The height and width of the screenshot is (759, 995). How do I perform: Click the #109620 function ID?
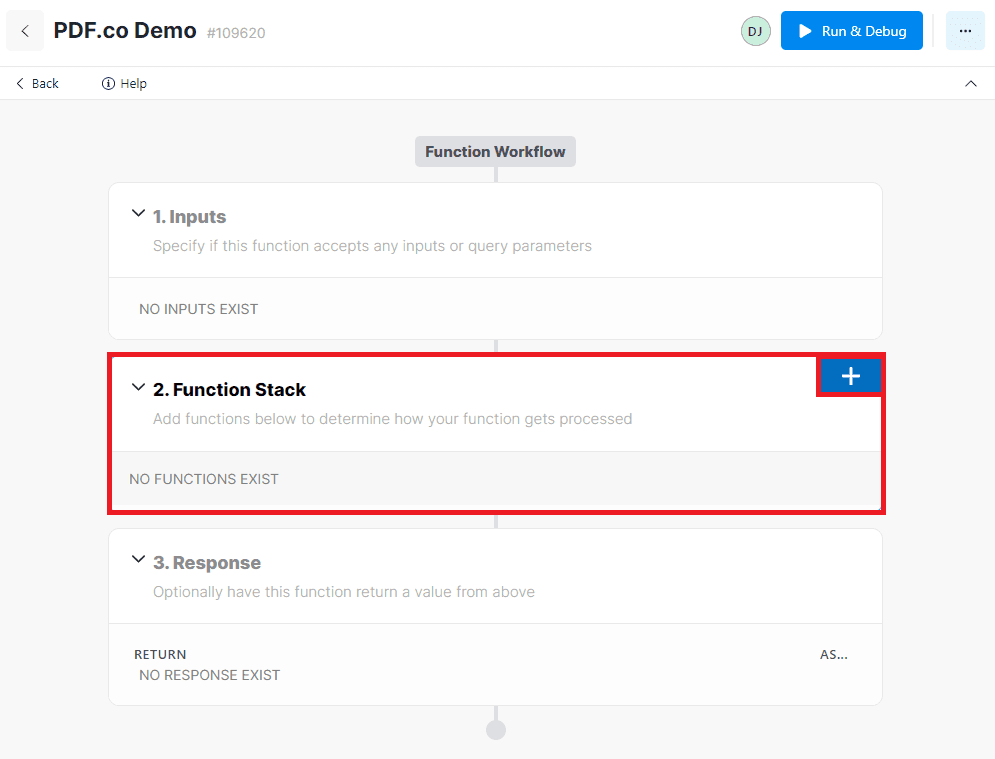point(236,33)
